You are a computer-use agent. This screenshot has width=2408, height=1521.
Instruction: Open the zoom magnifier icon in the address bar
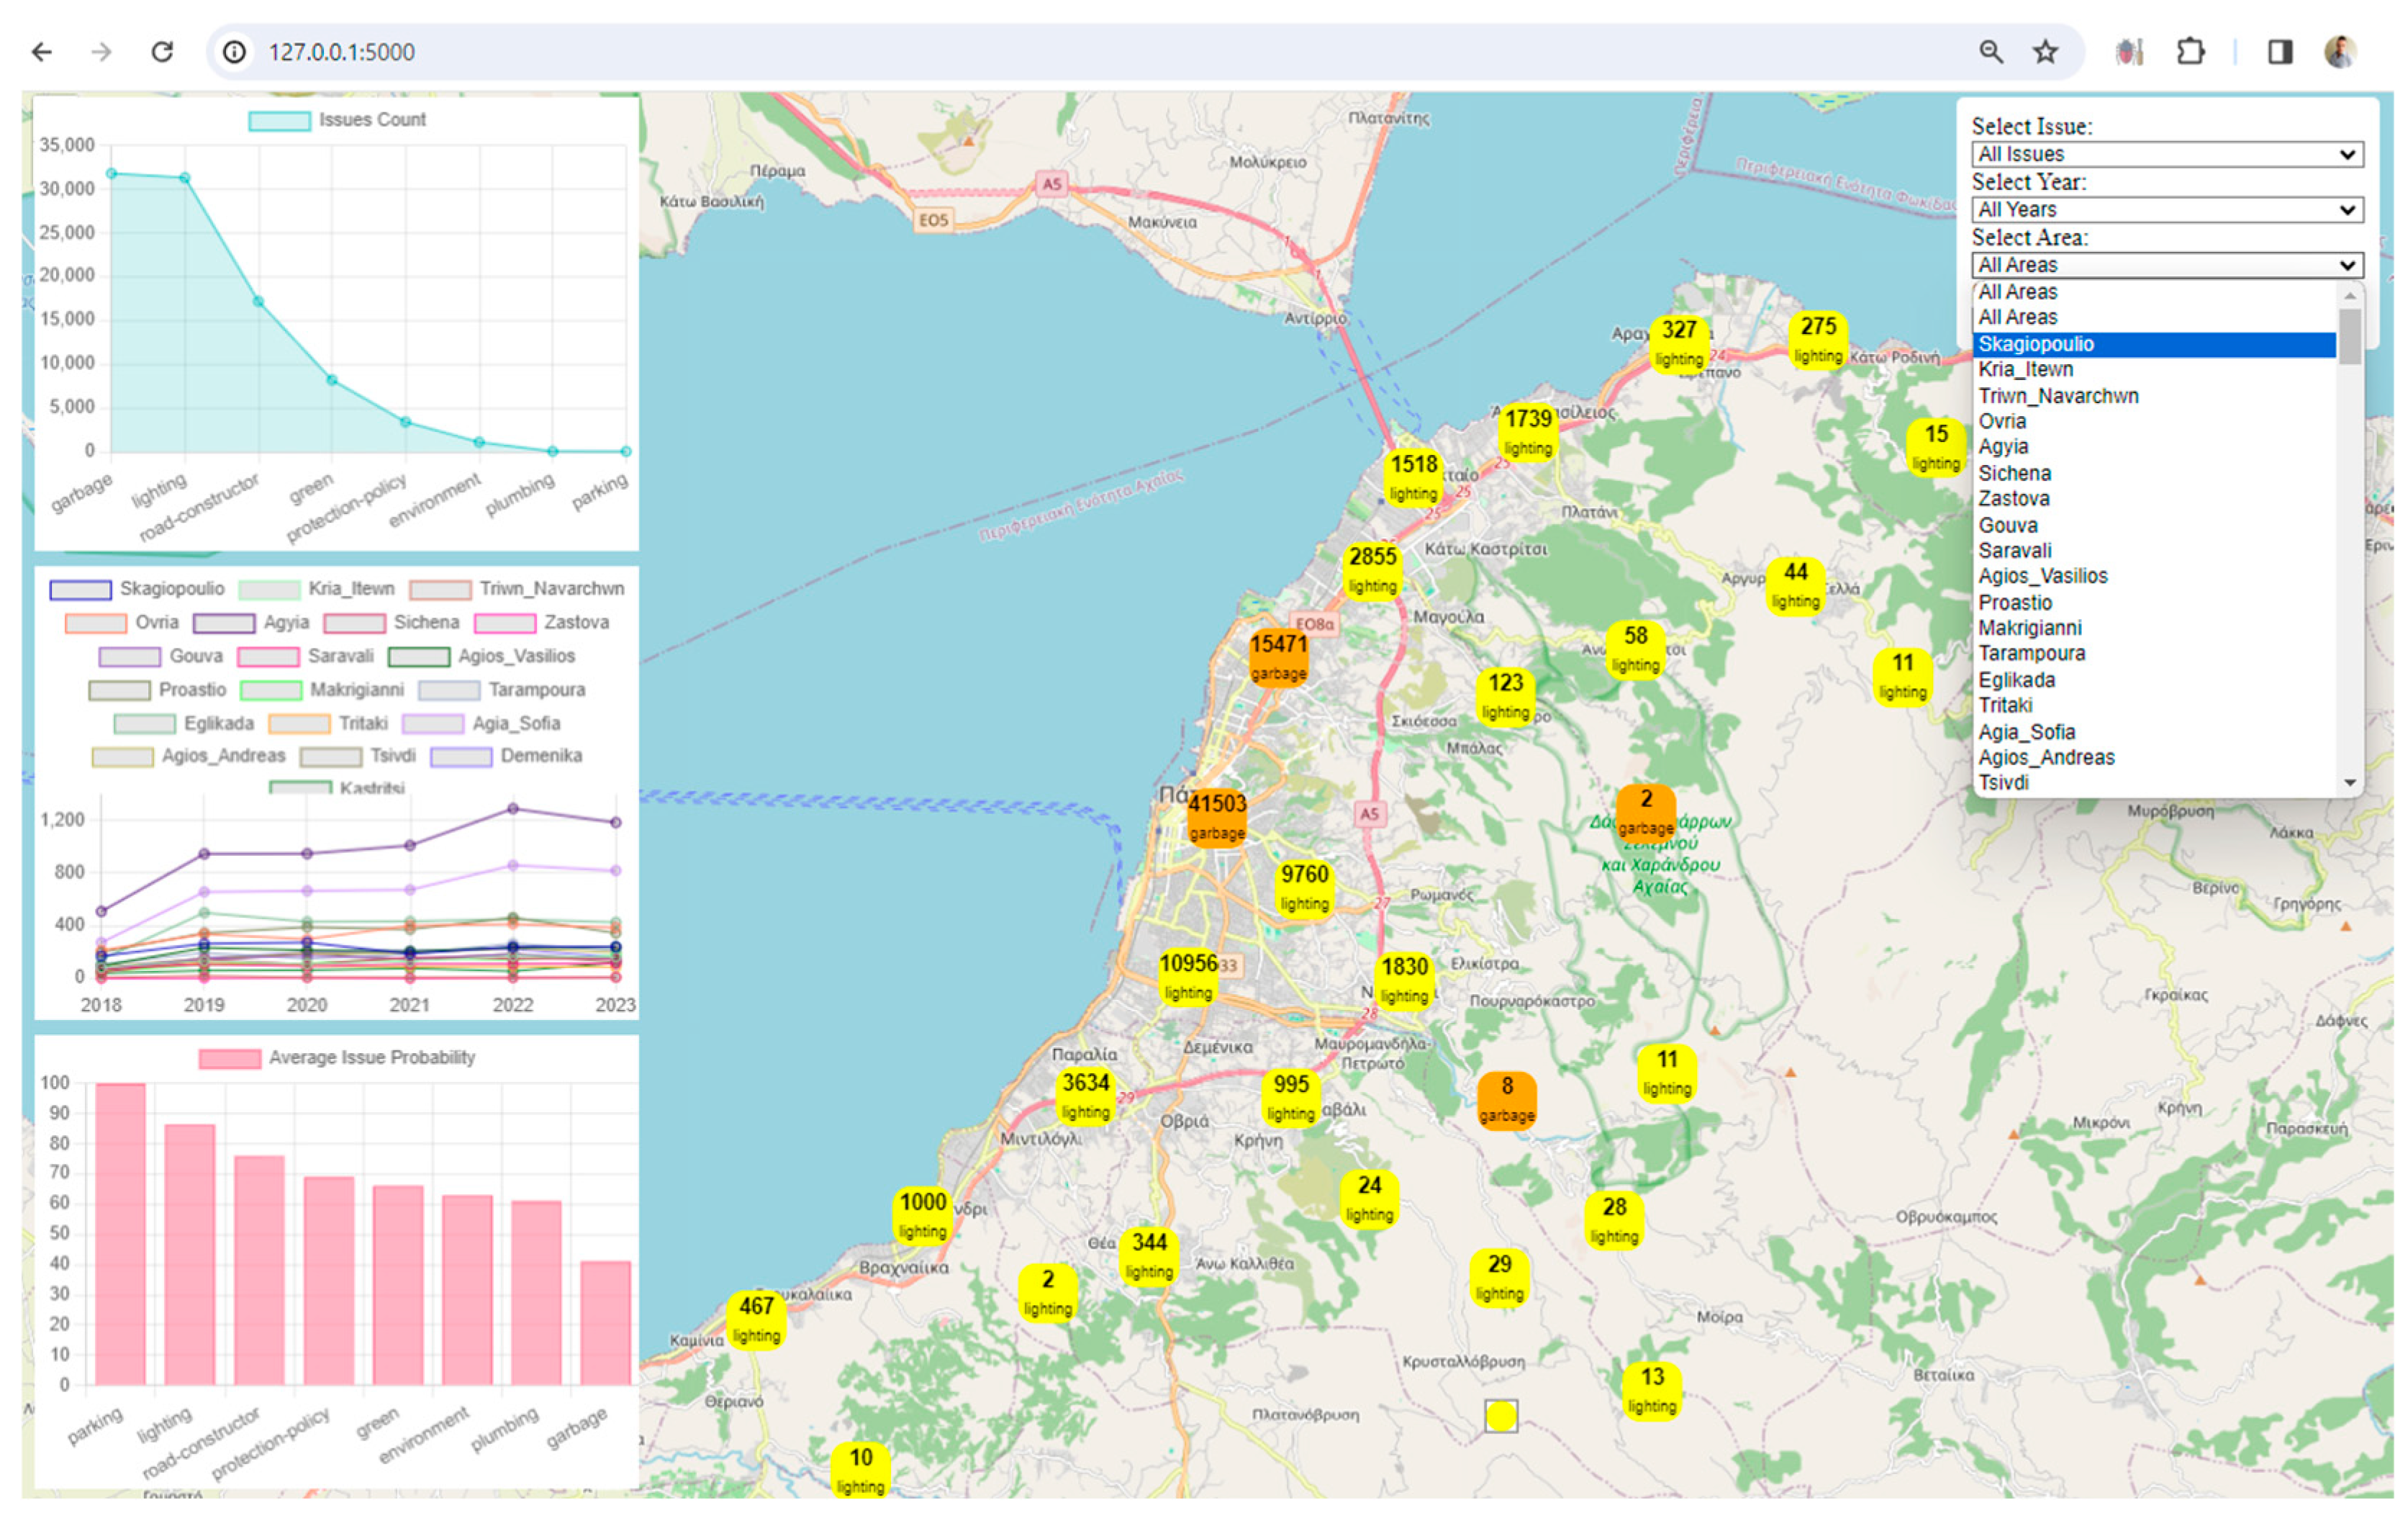[1990, 52]
